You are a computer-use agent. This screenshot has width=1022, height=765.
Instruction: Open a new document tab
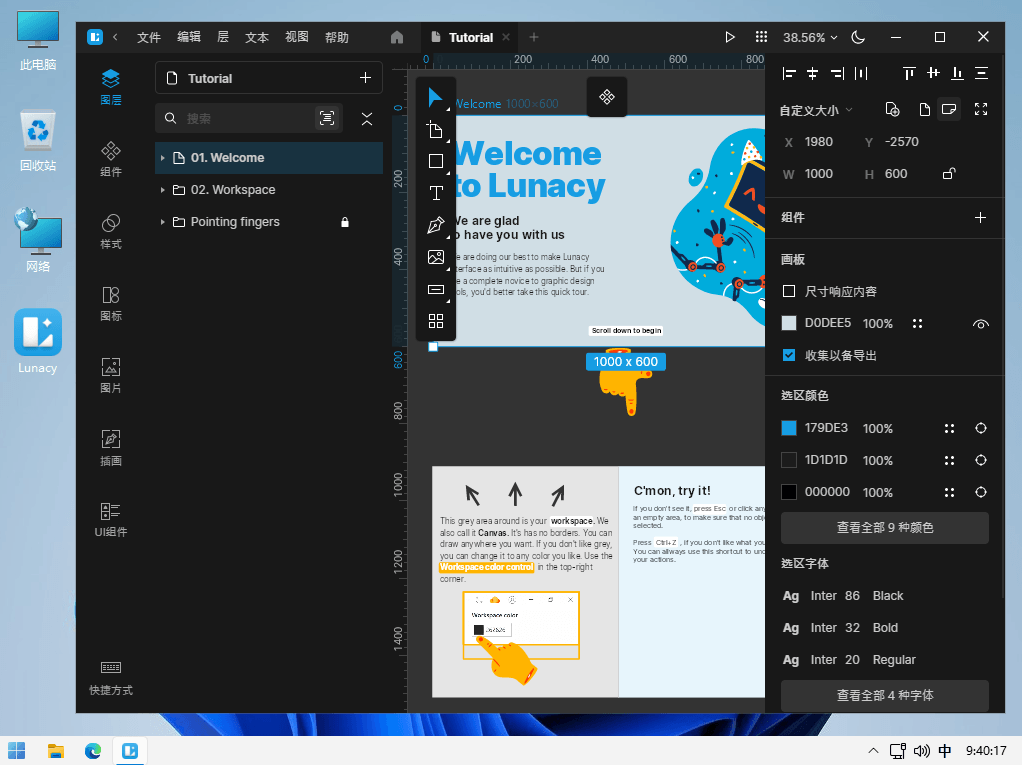[x=534, y=37]
